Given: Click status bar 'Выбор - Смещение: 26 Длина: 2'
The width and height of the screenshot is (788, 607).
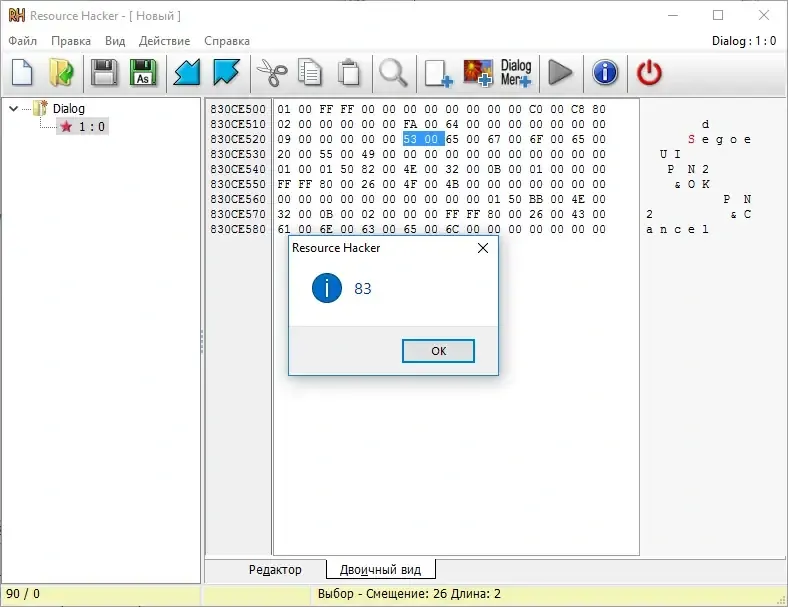Looking at the screenshot, I should 409,594.
